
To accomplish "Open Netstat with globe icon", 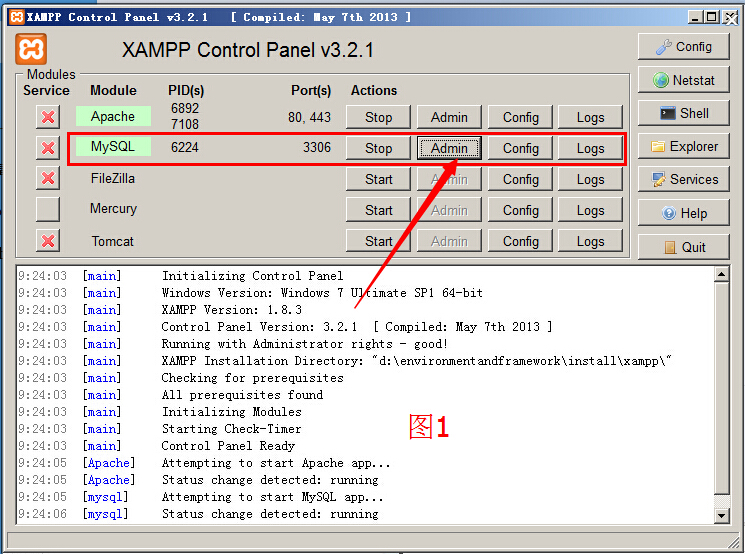I will [x=683, y=80].
